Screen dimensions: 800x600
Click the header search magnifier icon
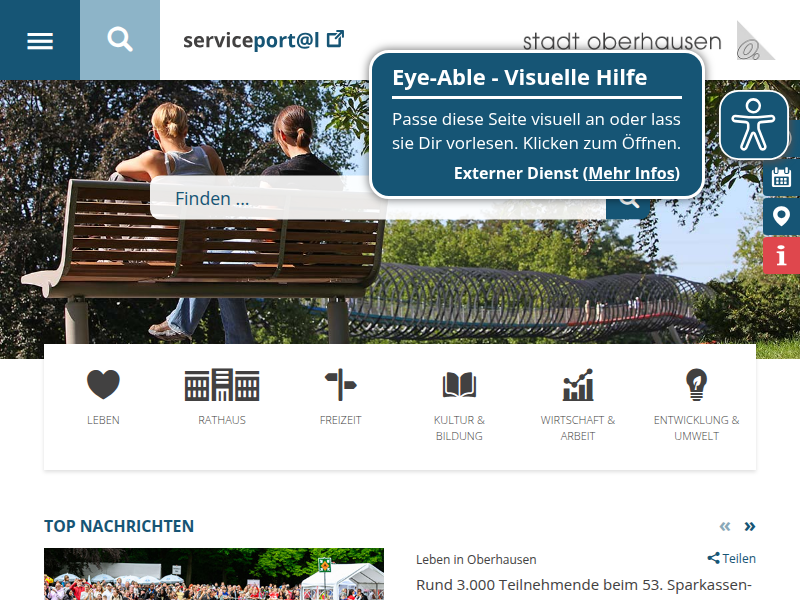(120, 40)
